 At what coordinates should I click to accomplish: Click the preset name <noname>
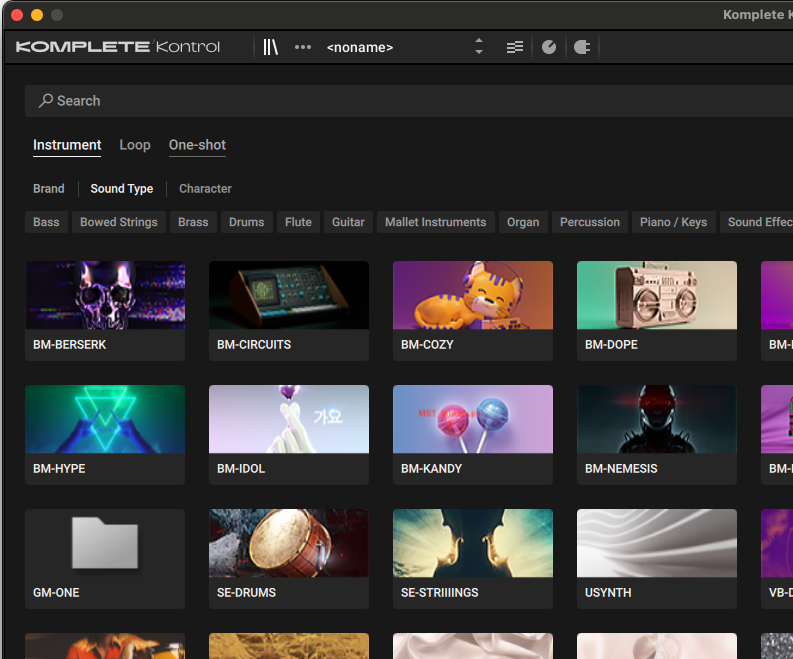(360, 48)
